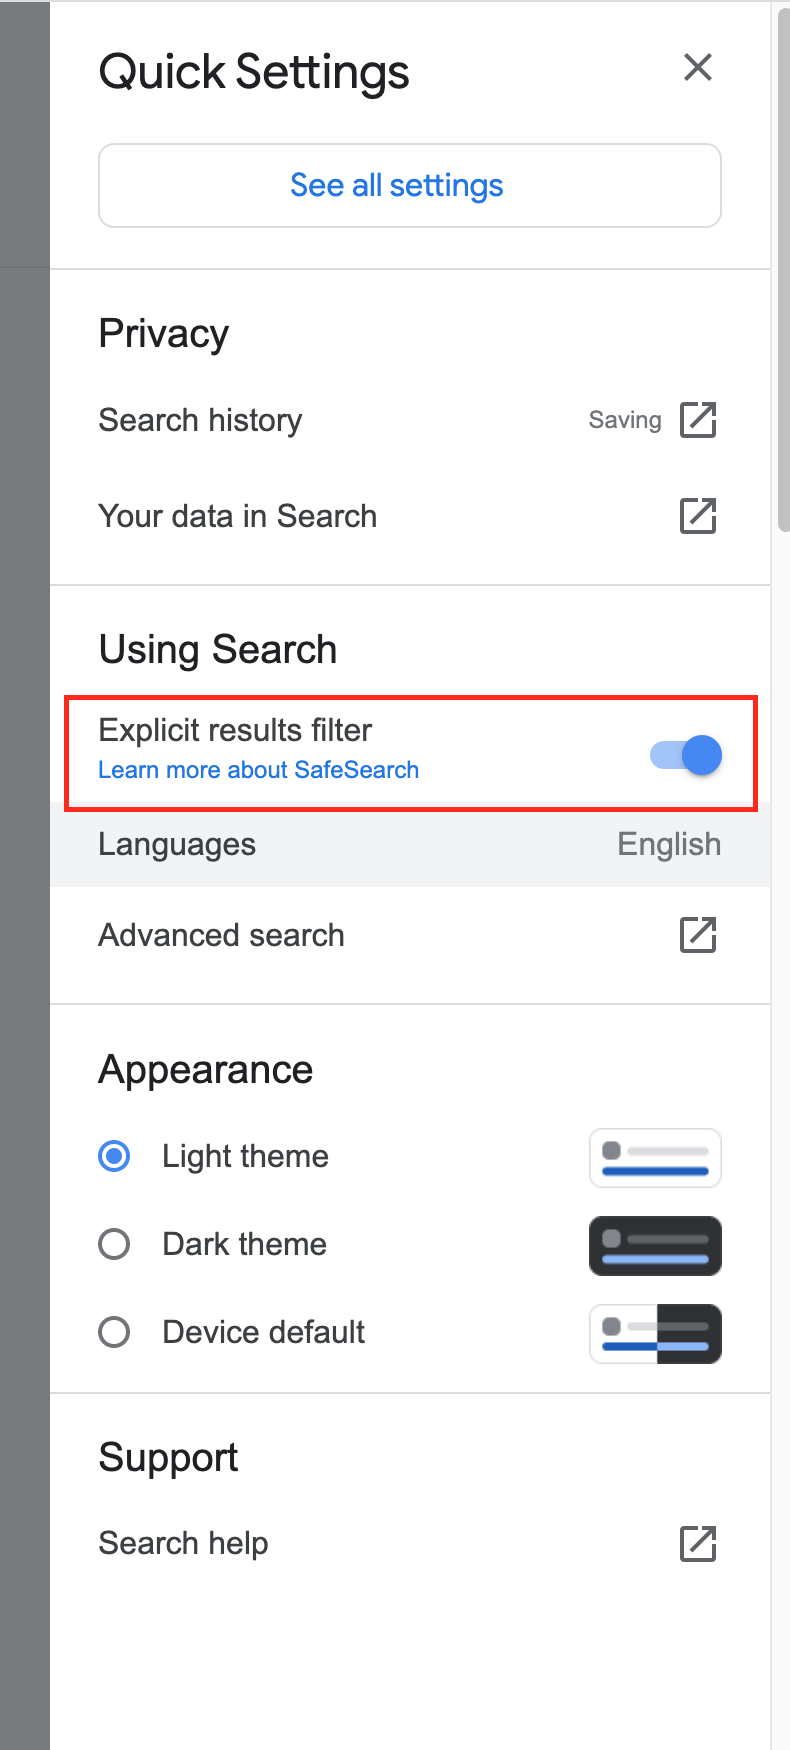Open Search help external link icon
Viewport: 790px width, 1750px height.
(698, 1543)
